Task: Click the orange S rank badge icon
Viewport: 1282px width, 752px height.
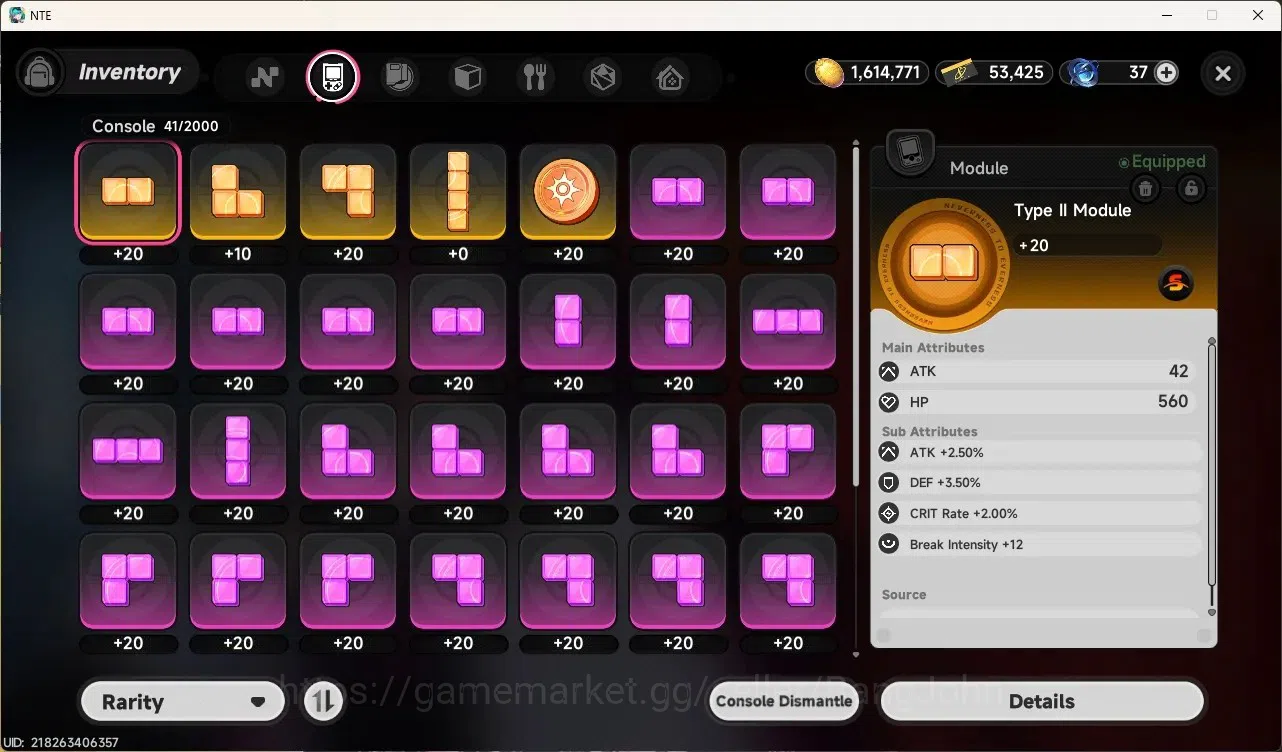Action: click(x=1176, y=285)
